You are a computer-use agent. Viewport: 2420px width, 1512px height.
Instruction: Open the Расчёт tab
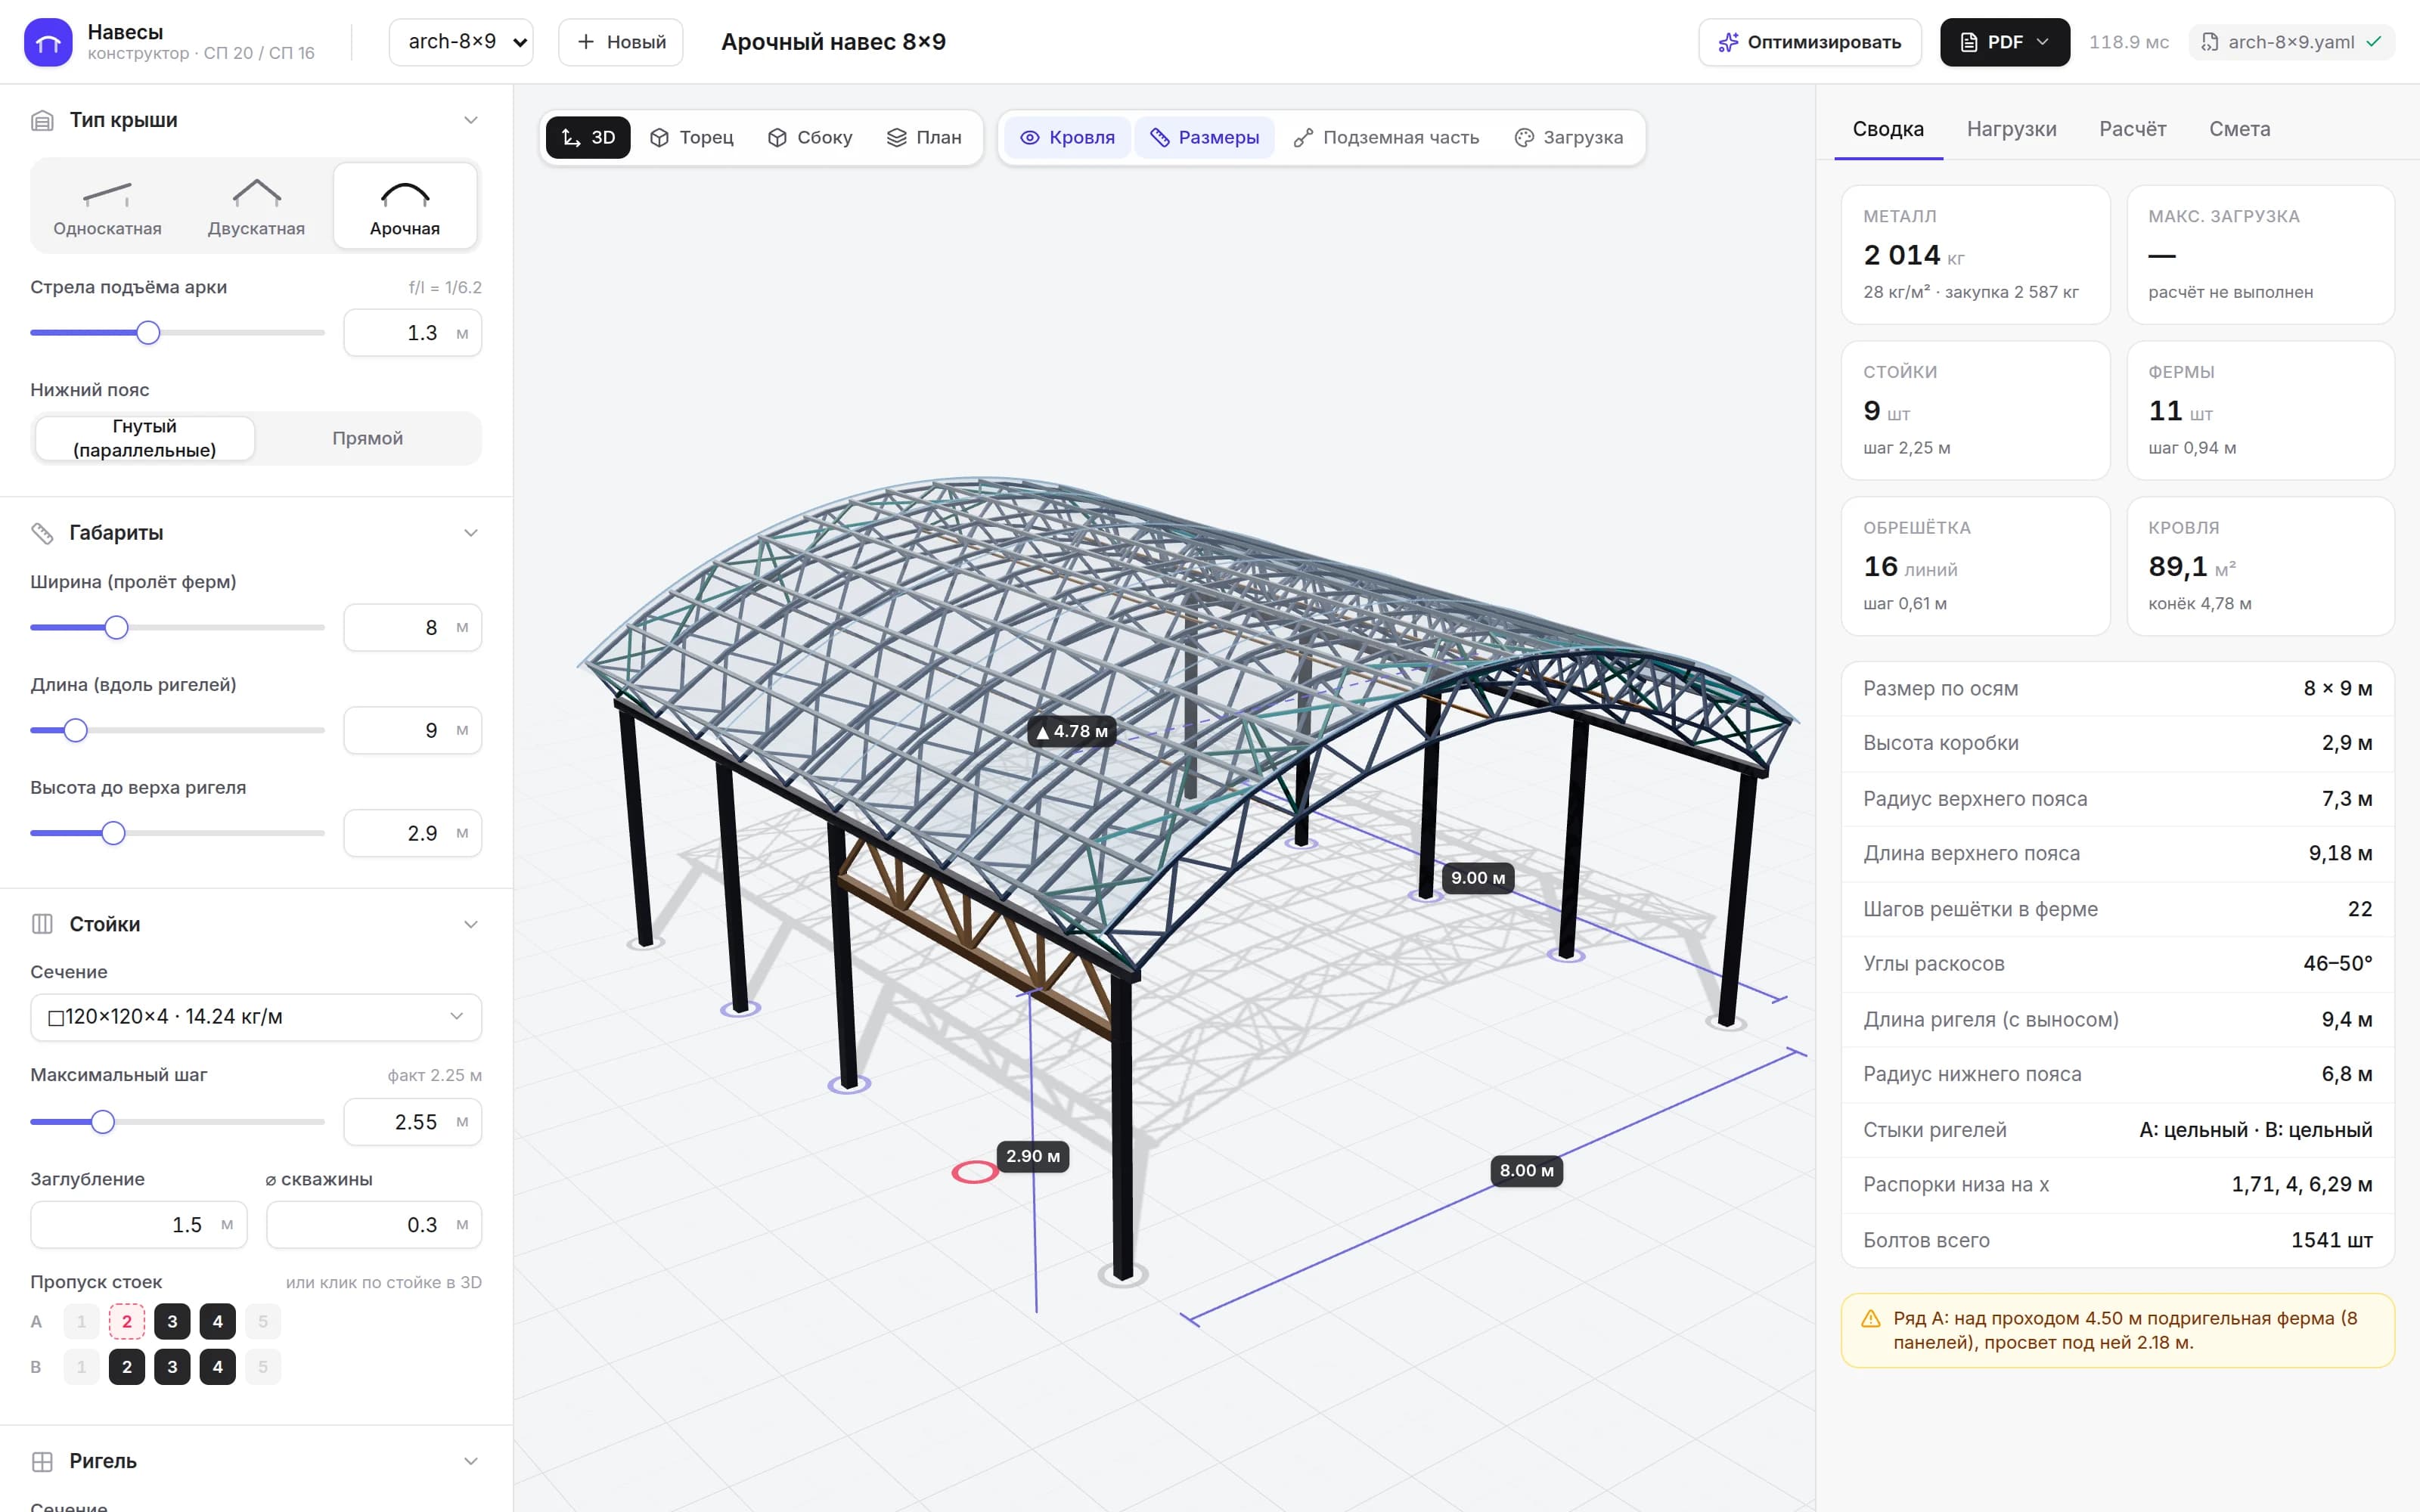[2132, 129]
